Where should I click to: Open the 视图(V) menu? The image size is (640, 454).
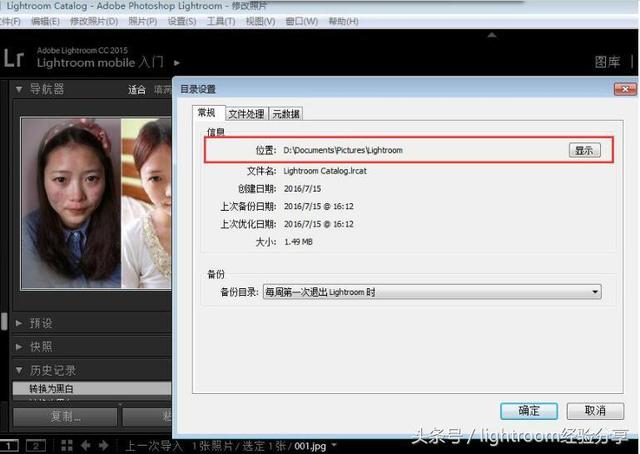(260, 21)
